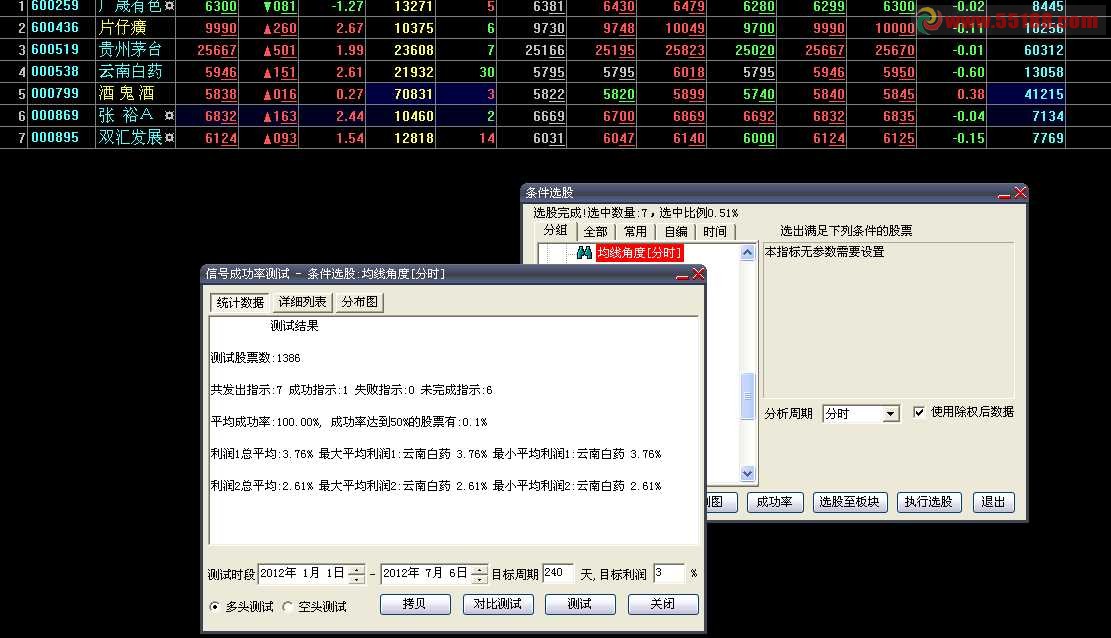1111x638 pixels.
Task: Click stock code 600436
Action: [x=55, y=28]
